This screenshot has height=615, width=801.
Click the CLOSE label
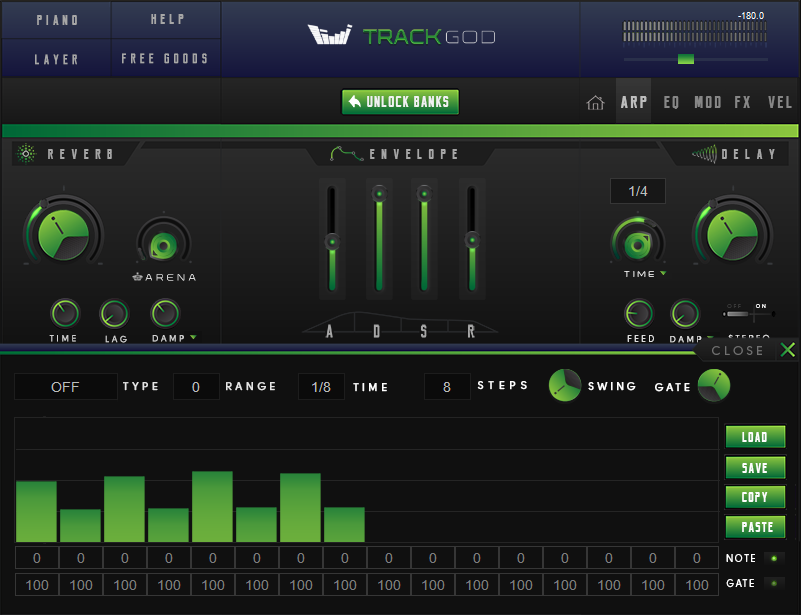click(x=738, y=350)
